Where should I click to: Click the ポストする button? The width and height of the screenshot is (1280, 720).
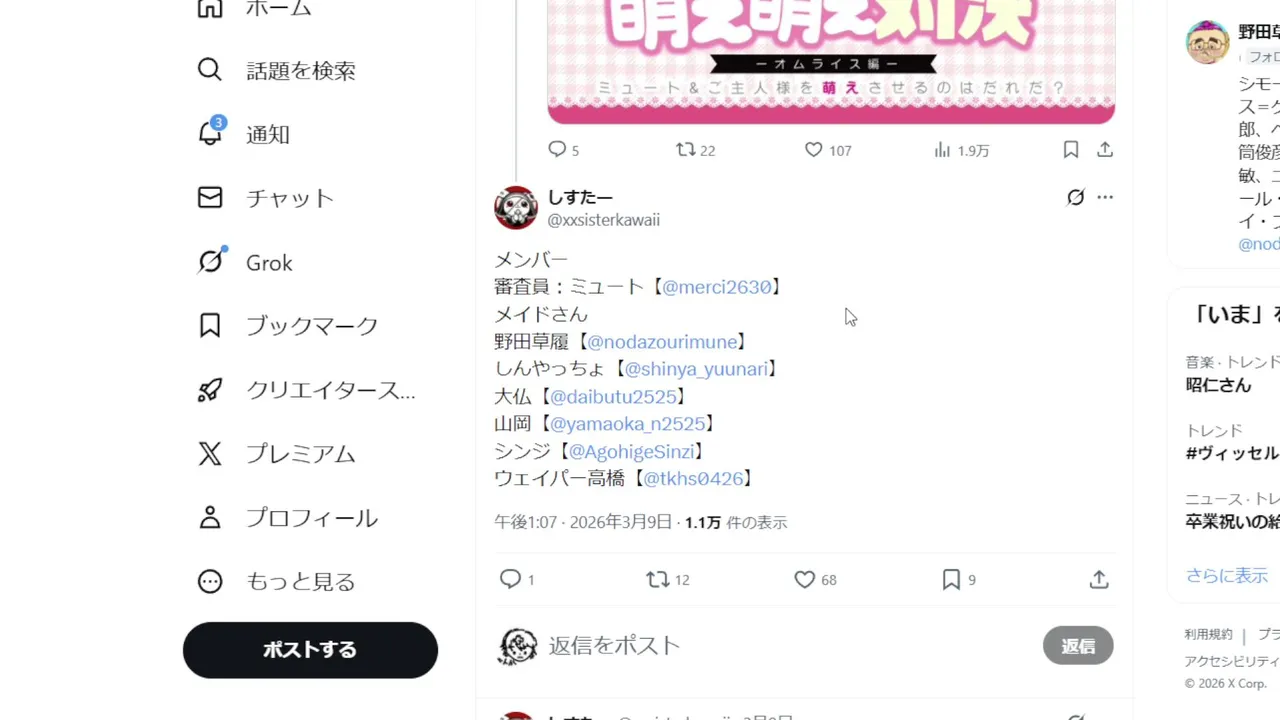(x=310, y=650)
